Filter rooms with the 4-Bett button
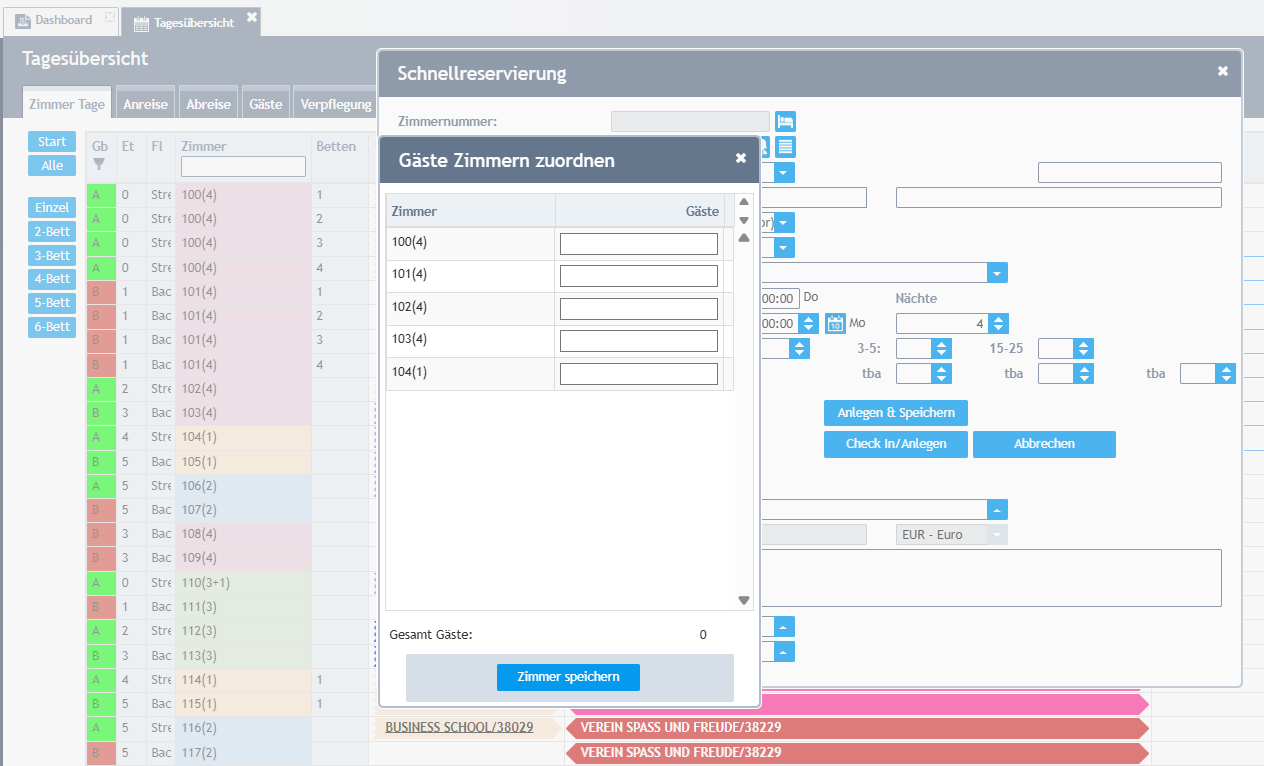Viewport: 1264px width, 766px height. 52,279
